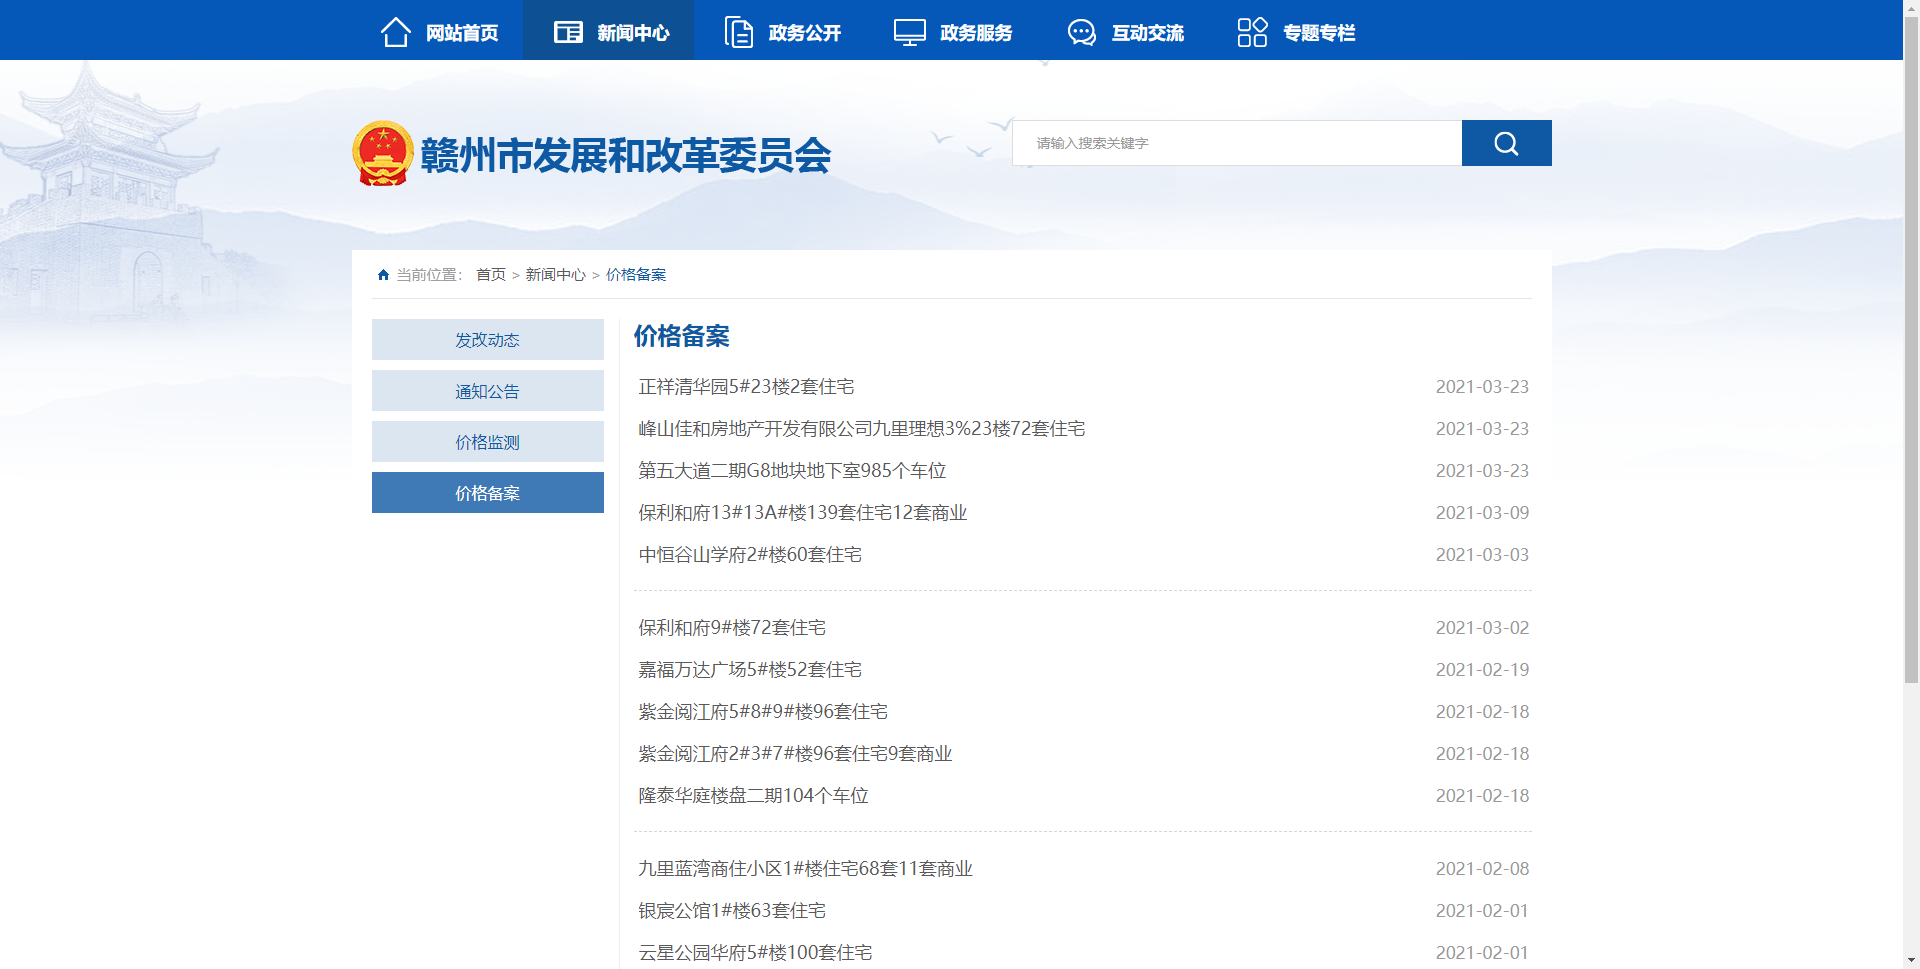Open the 通知公告 section
Image resolution: width=1920 pixels, height=969 pixels.
487,390
